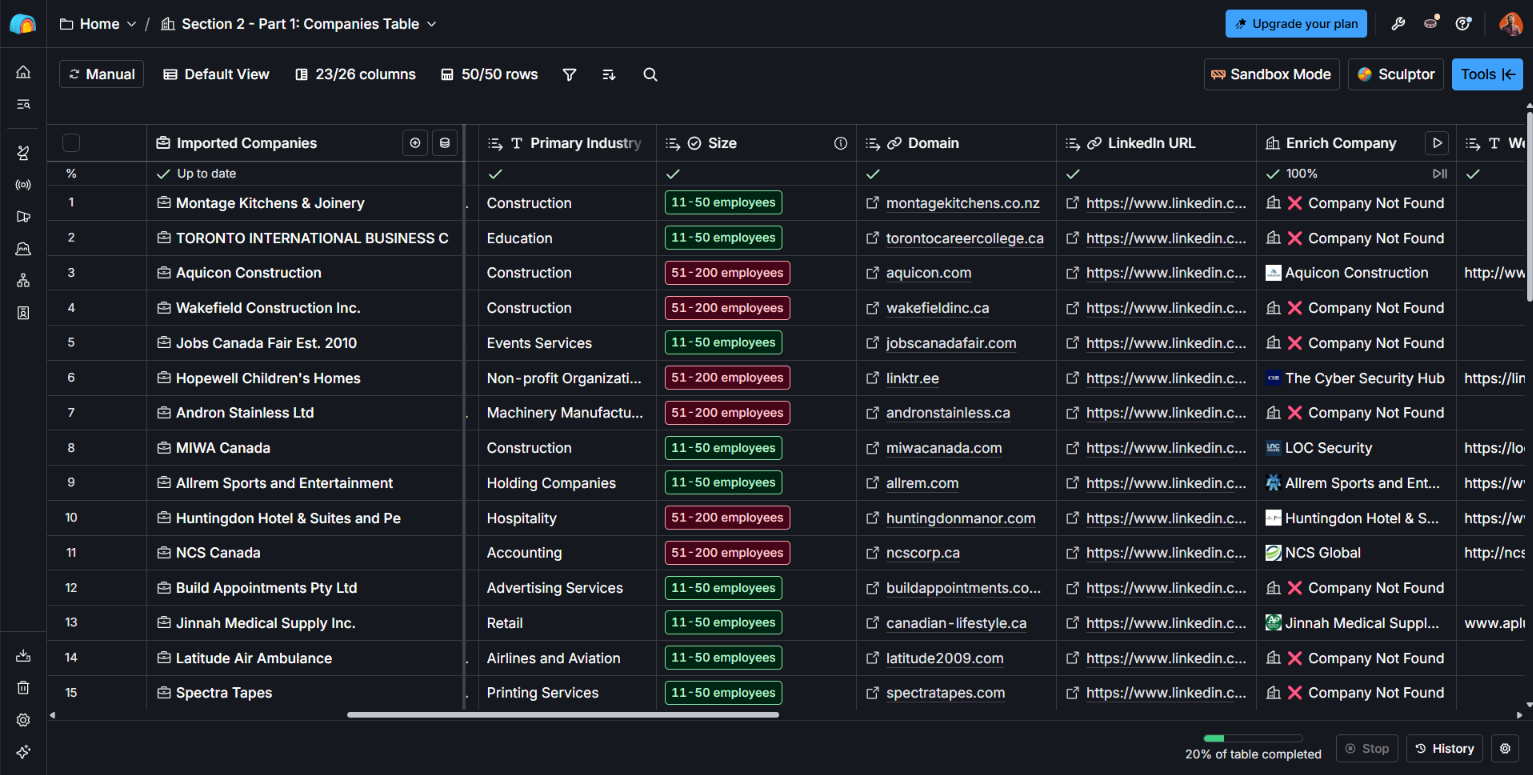Select the Montage Kitchens & Joinery cell

click(x=305, y=203)
